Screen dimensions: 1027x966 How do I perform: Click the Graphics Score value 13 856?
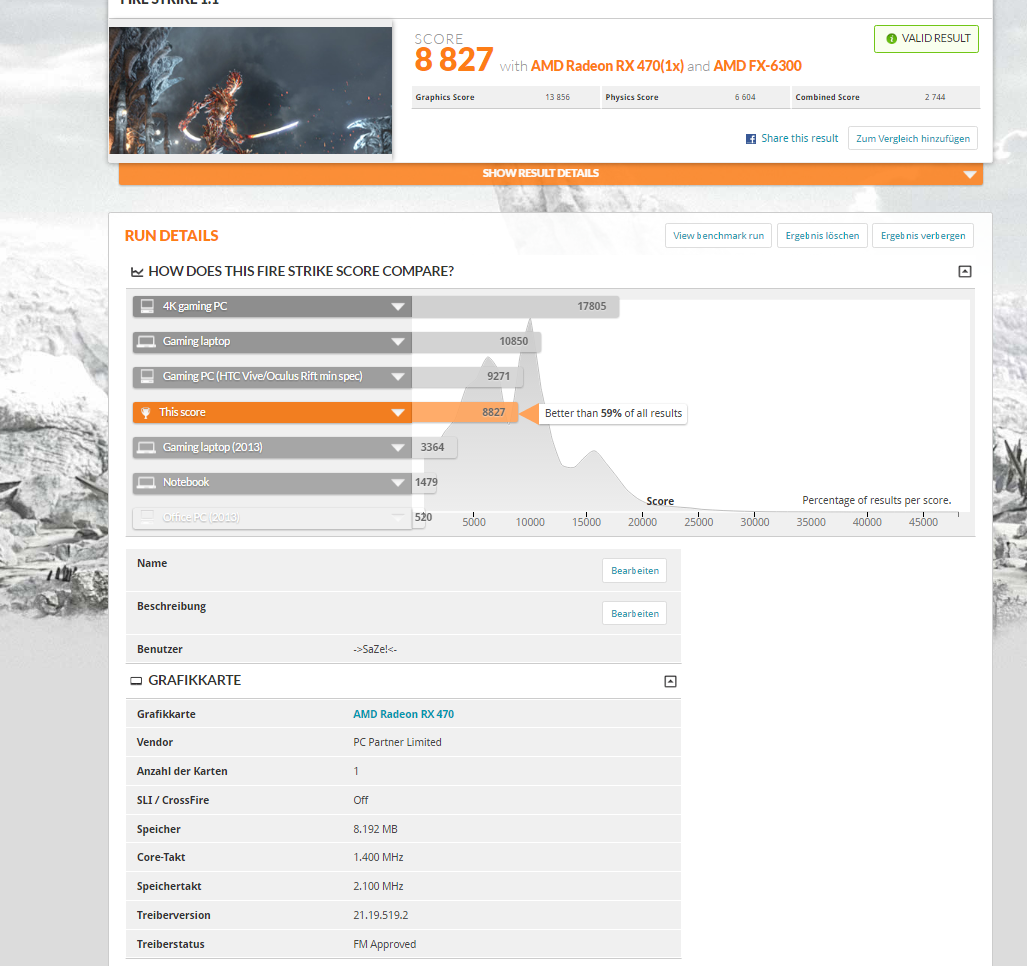[x=557, y=97]
